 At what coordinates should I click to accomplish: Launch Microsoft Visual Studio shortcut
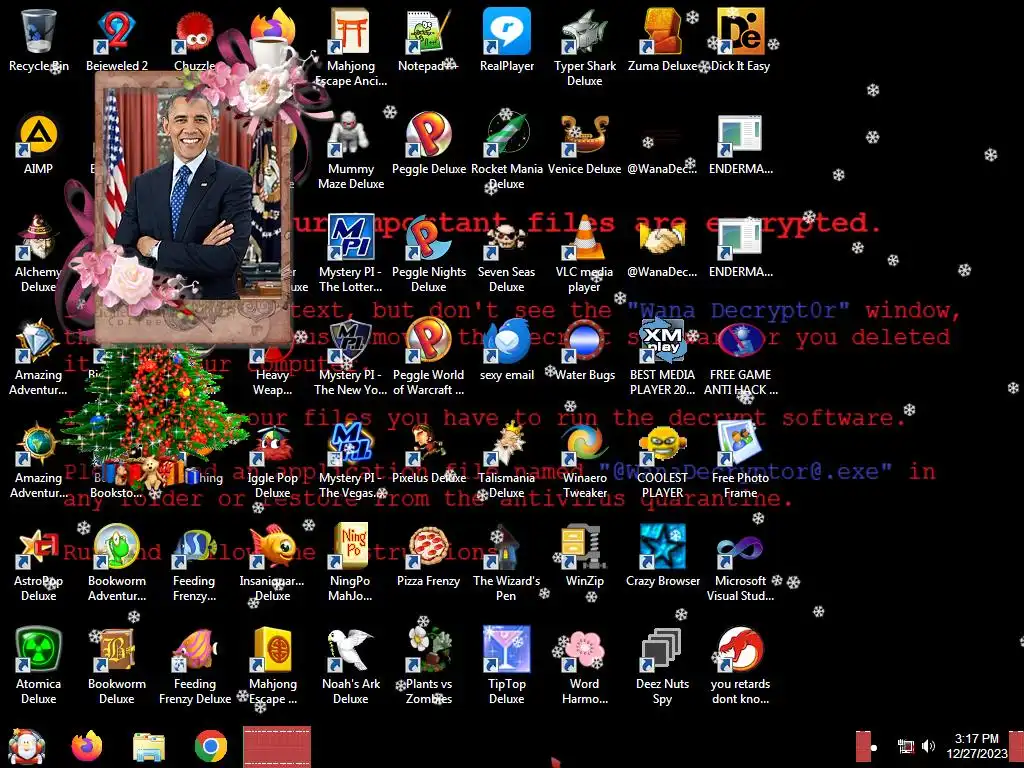[x=741, y=562]
